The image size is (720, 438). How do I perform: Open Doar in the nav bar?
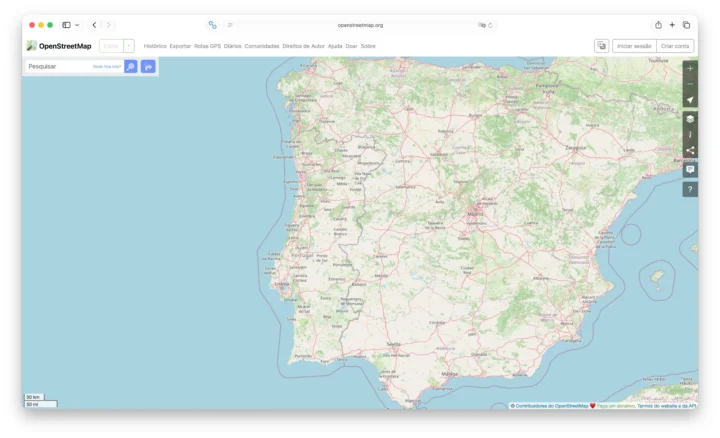tap(351, 46)
